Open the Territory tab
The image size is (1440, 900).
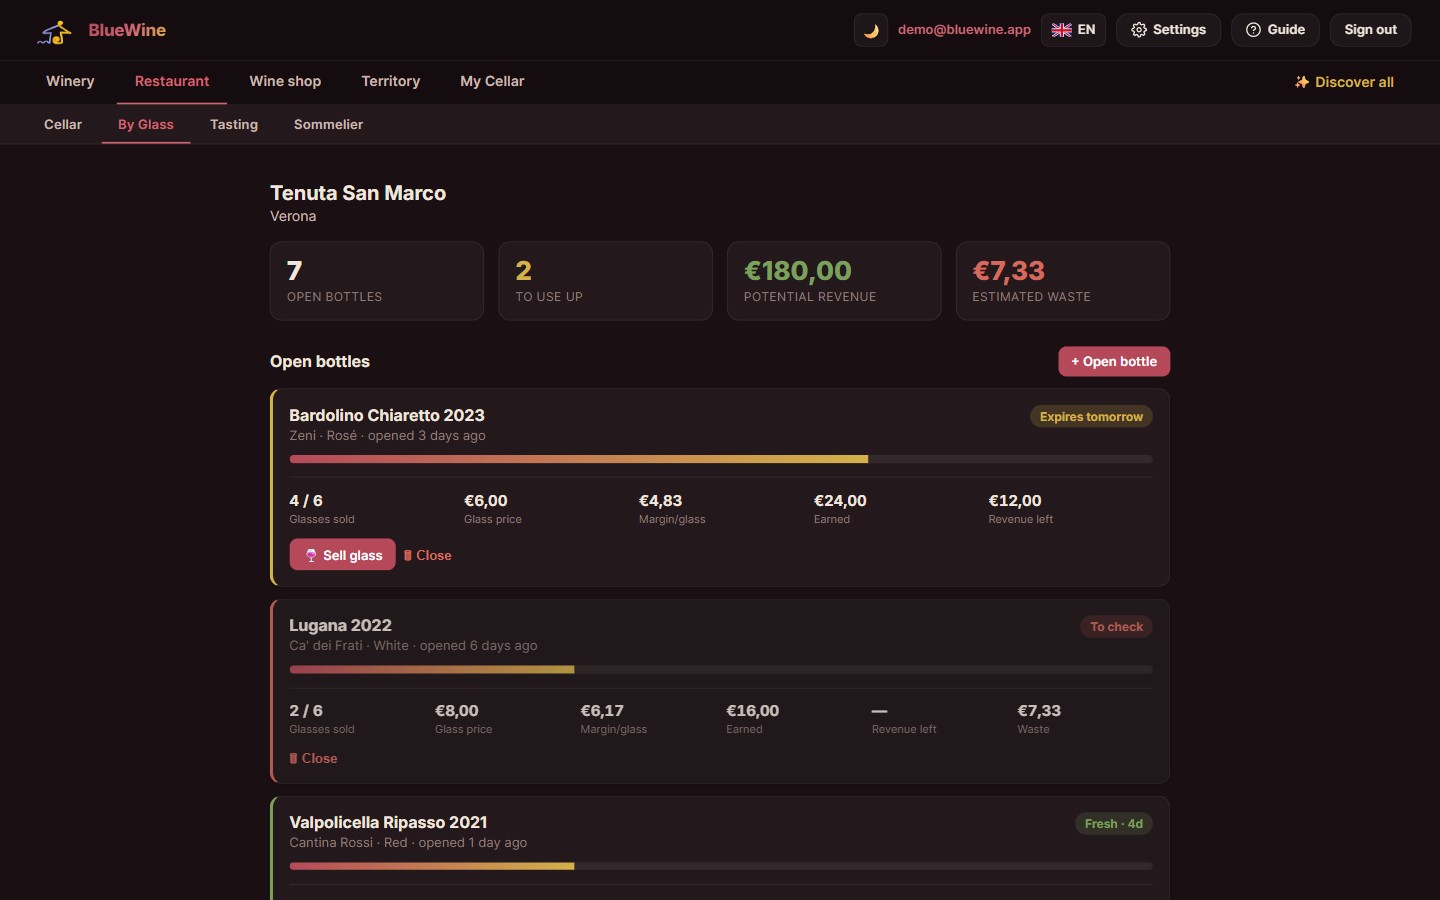coord(391,81)
